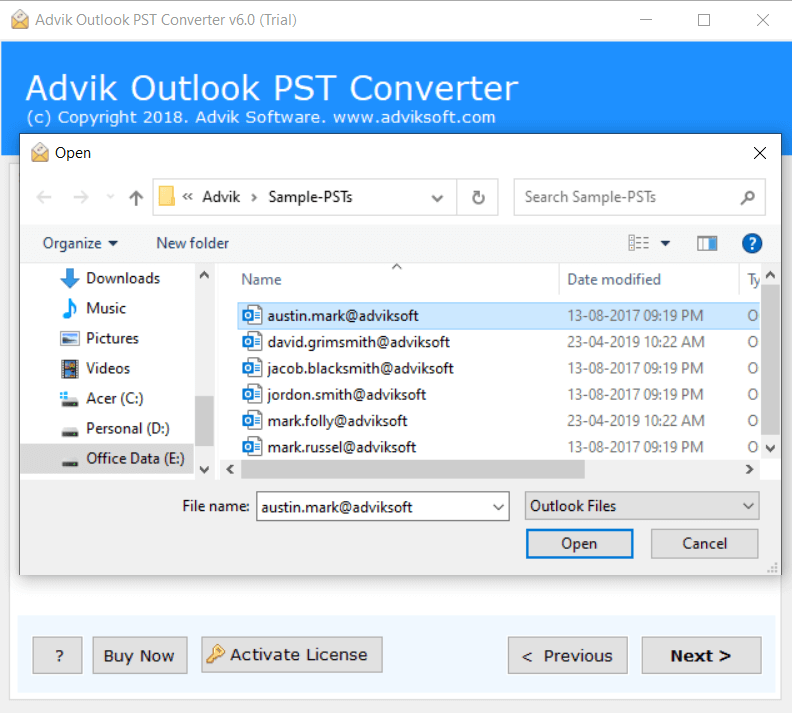
Task: Open recent locations dropdown arrow
Action: click(x=111, y=197)
